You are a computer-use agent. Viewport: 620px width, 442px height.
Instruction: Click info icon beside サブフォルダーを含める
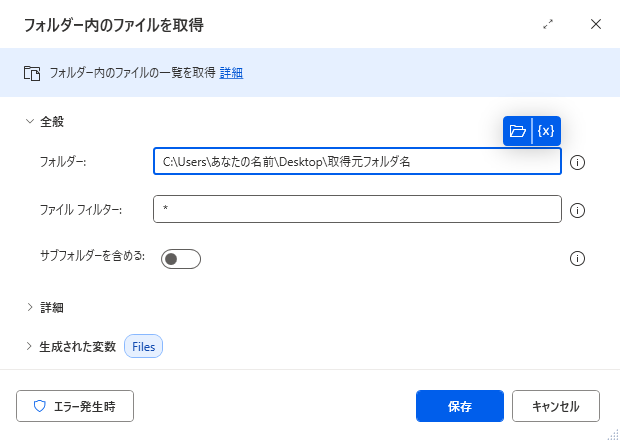point(577,259)
